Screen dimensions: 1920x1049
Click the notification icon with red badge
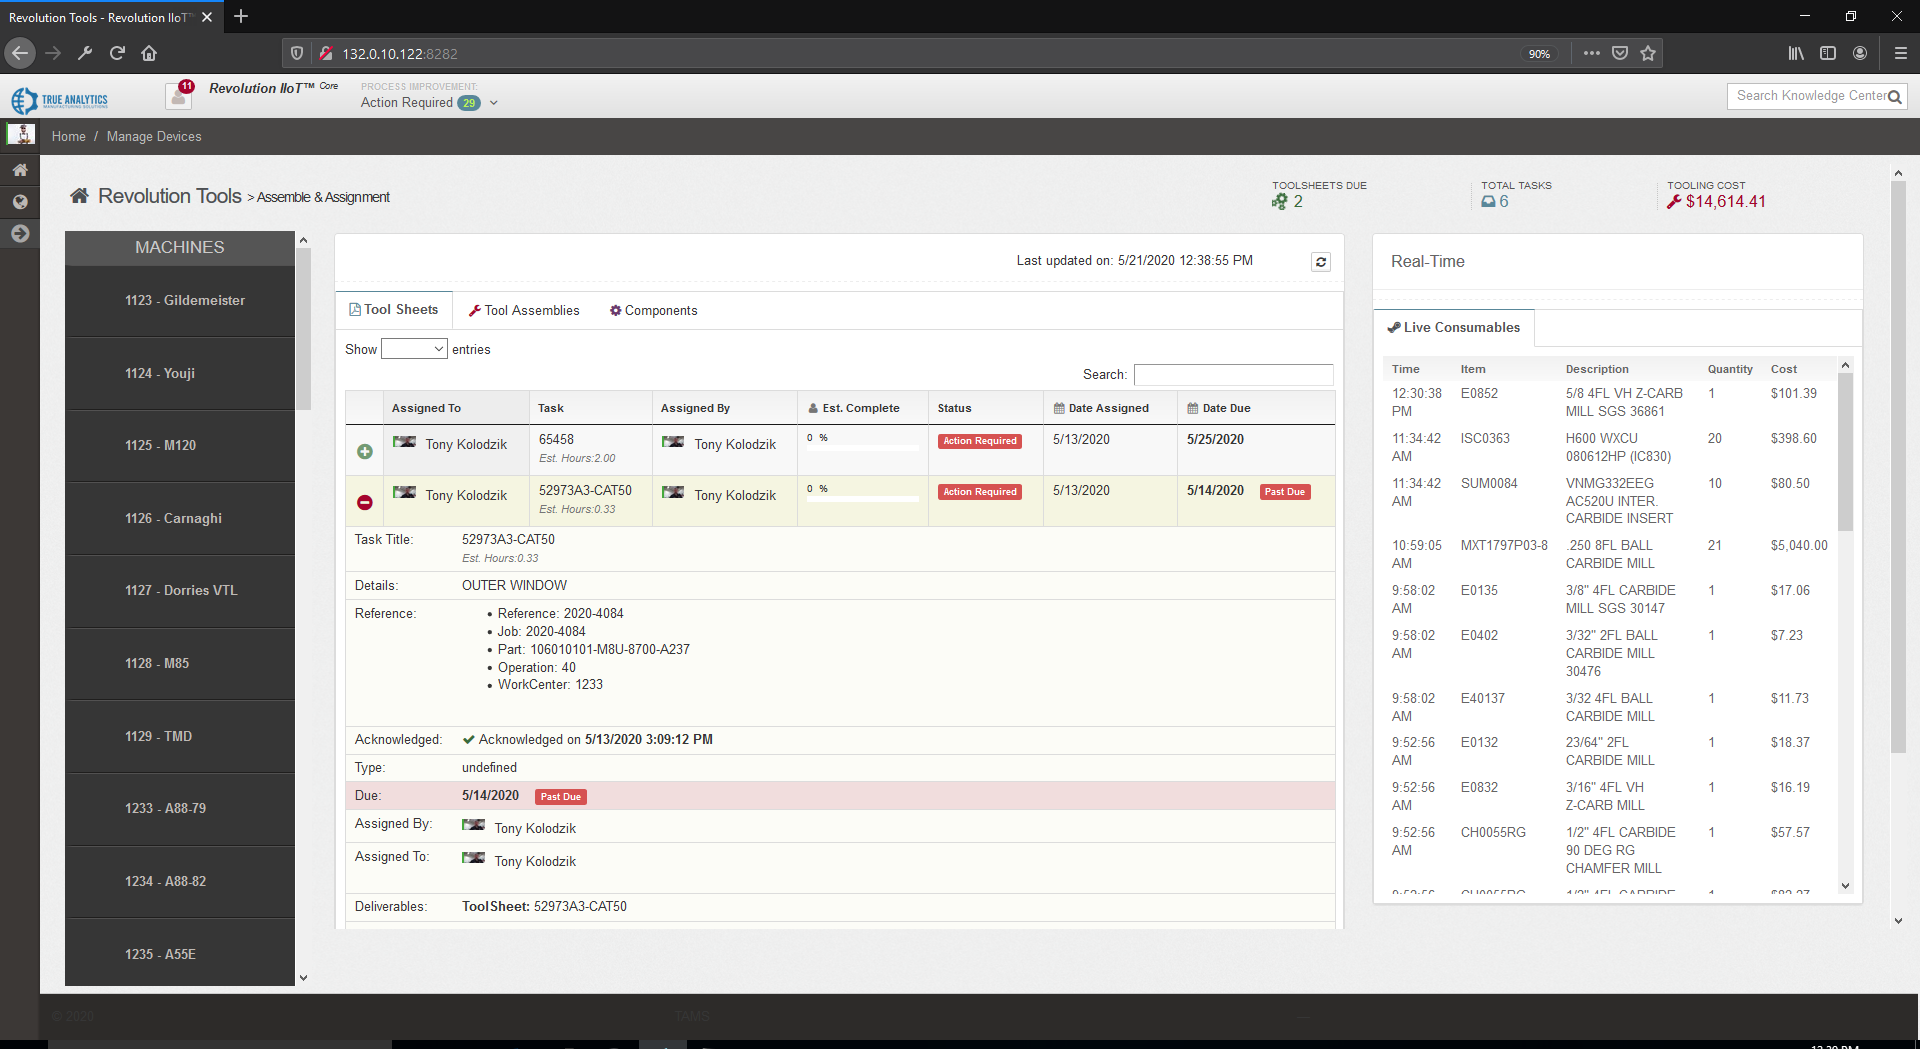coord(180,96)
